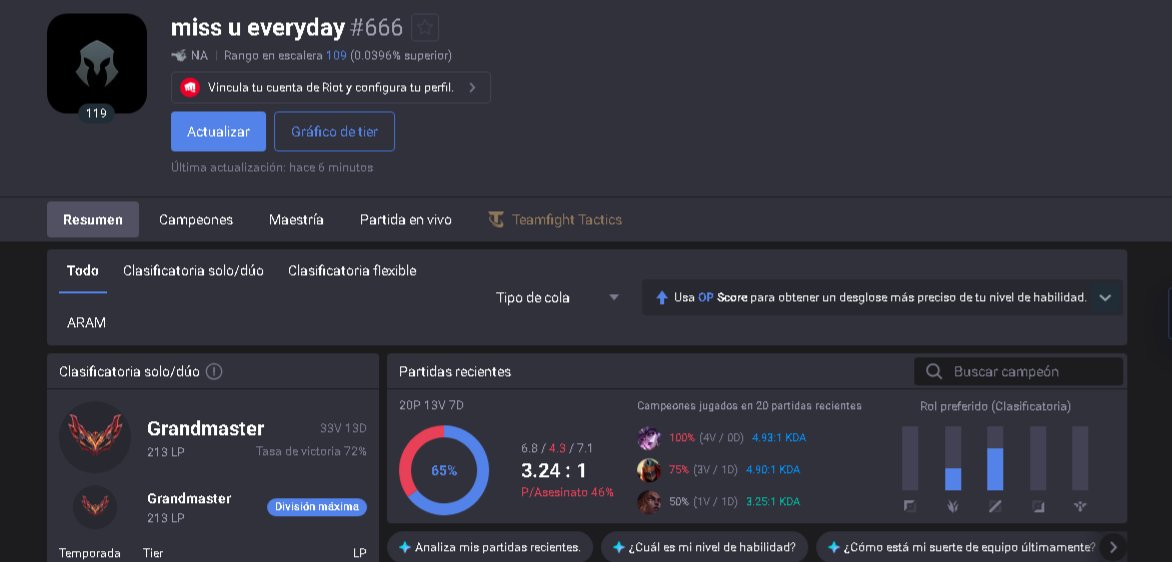Click the Tasa de victoria 72% text
1172x562 pixels.
click(x=311, y=451)
